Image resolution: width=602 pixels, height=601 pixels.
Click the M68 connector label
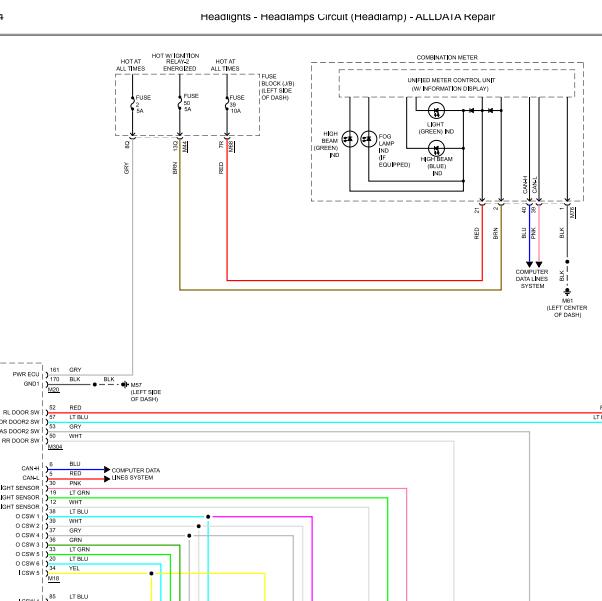point(232,147)
